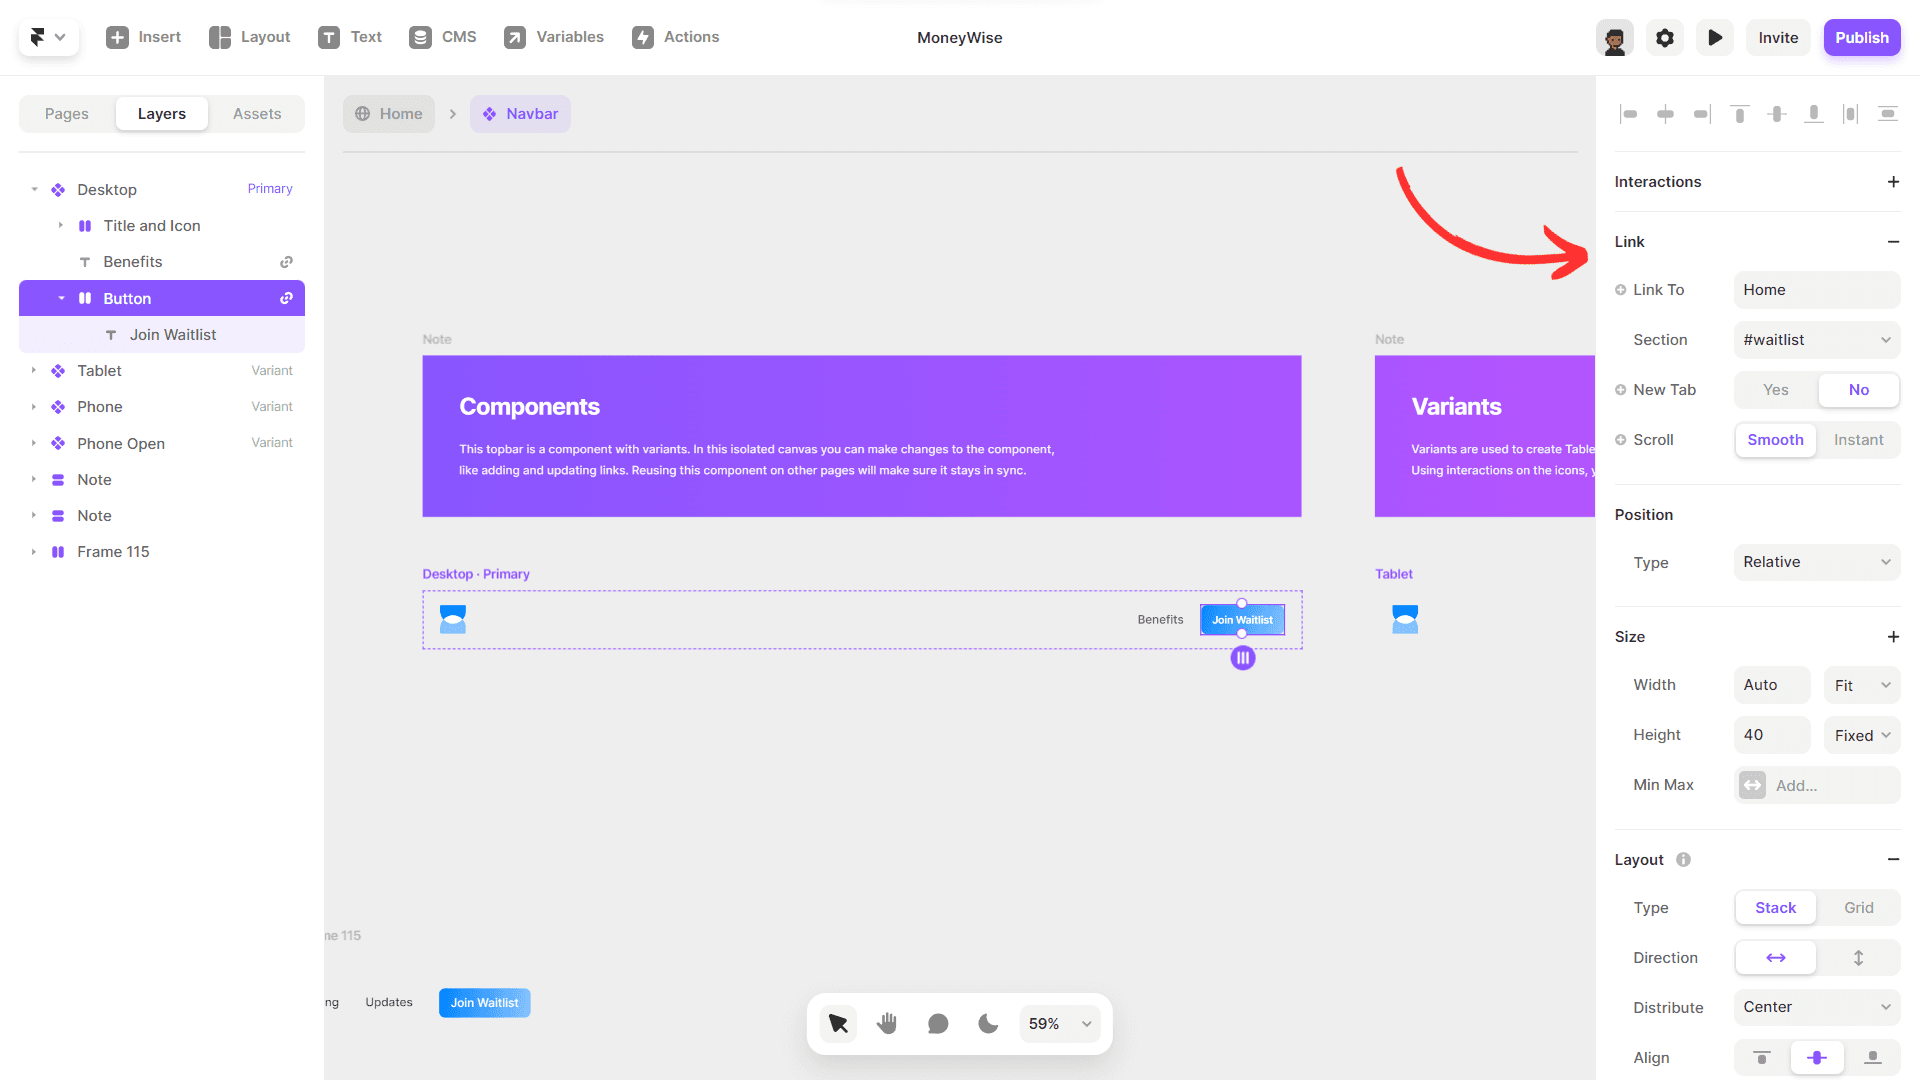Align right edges icon
Screen dimensions: 1920x1080
pyautogui.click(x=1702, y=114)
